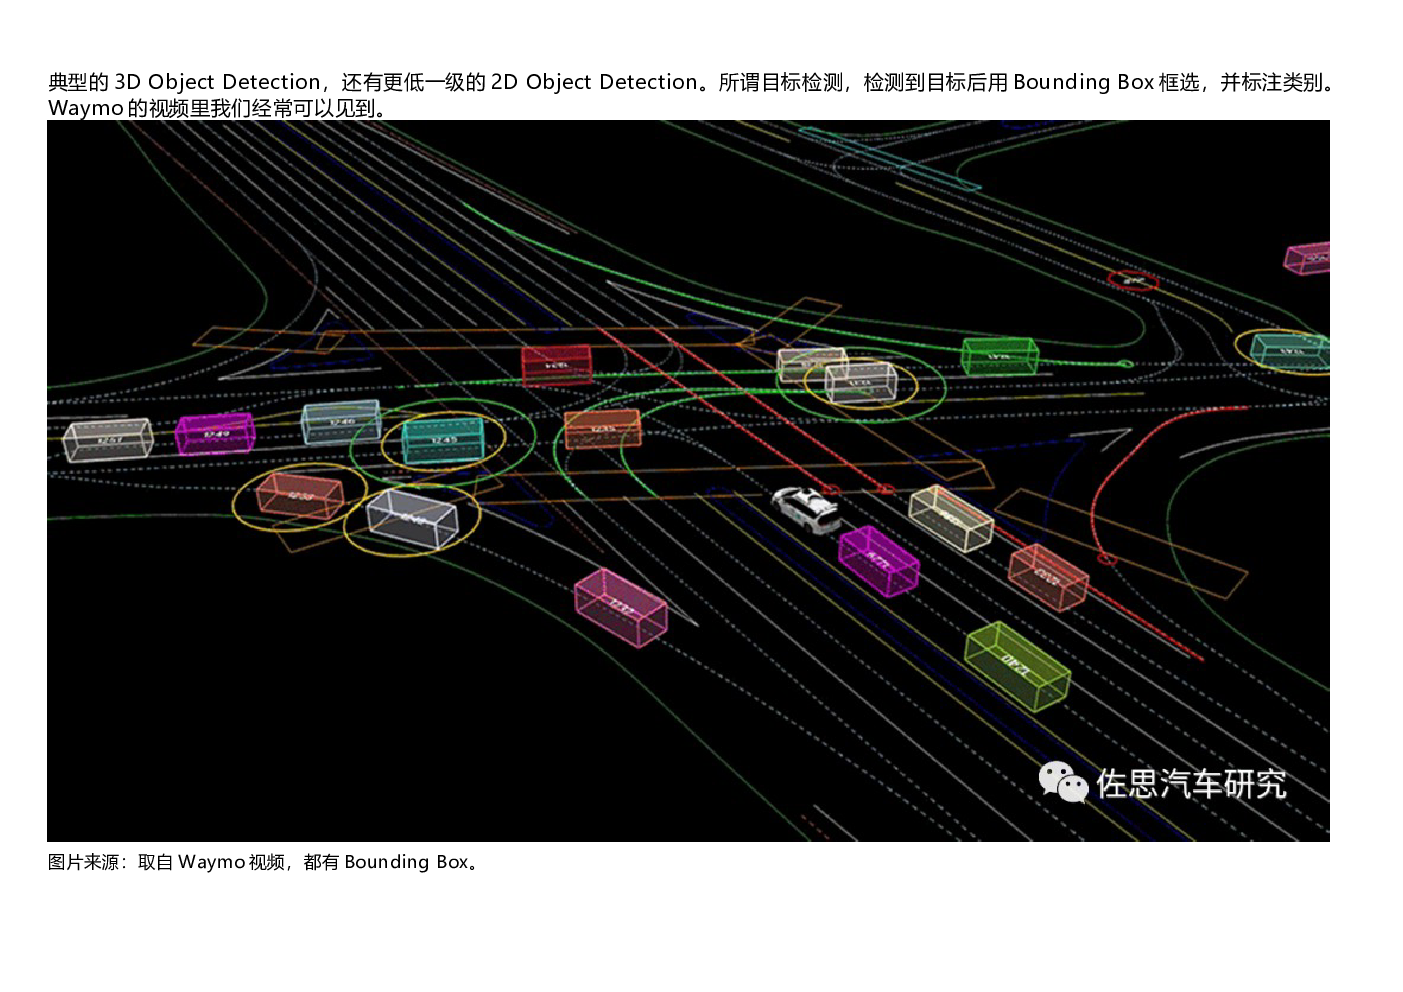Viewport: 1403px width, 992px height.
Task: Click the Waymo intersection visualization image
Action: point(688,481)
